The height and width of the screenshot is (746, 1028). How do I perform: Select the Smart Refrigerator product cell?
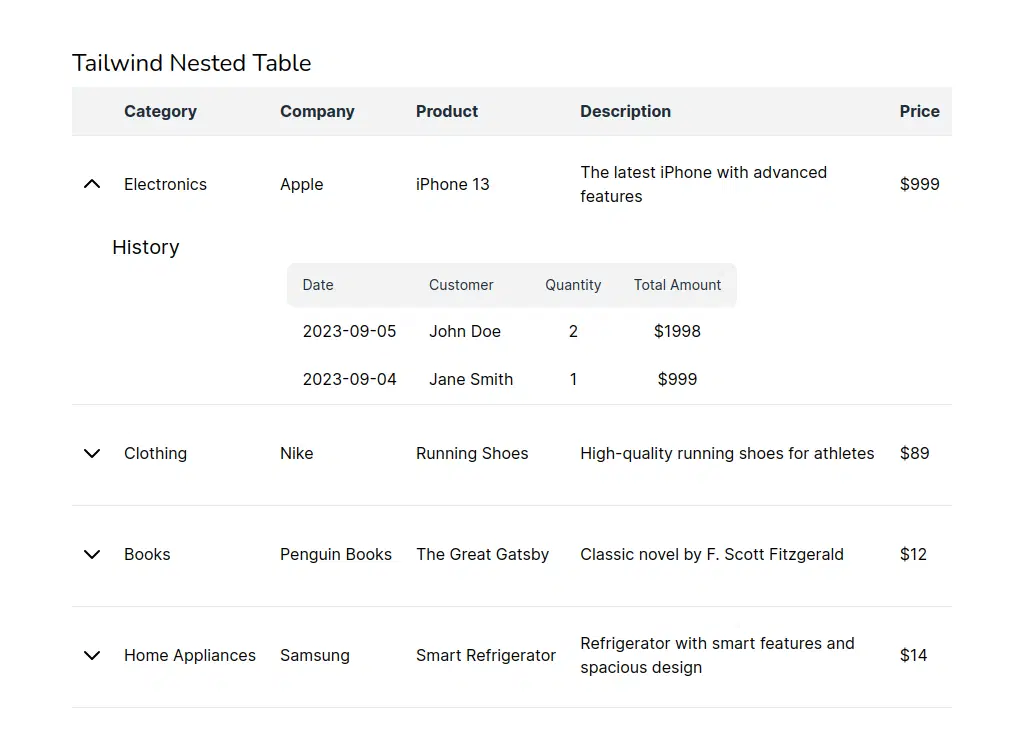(x=486, y=655)
